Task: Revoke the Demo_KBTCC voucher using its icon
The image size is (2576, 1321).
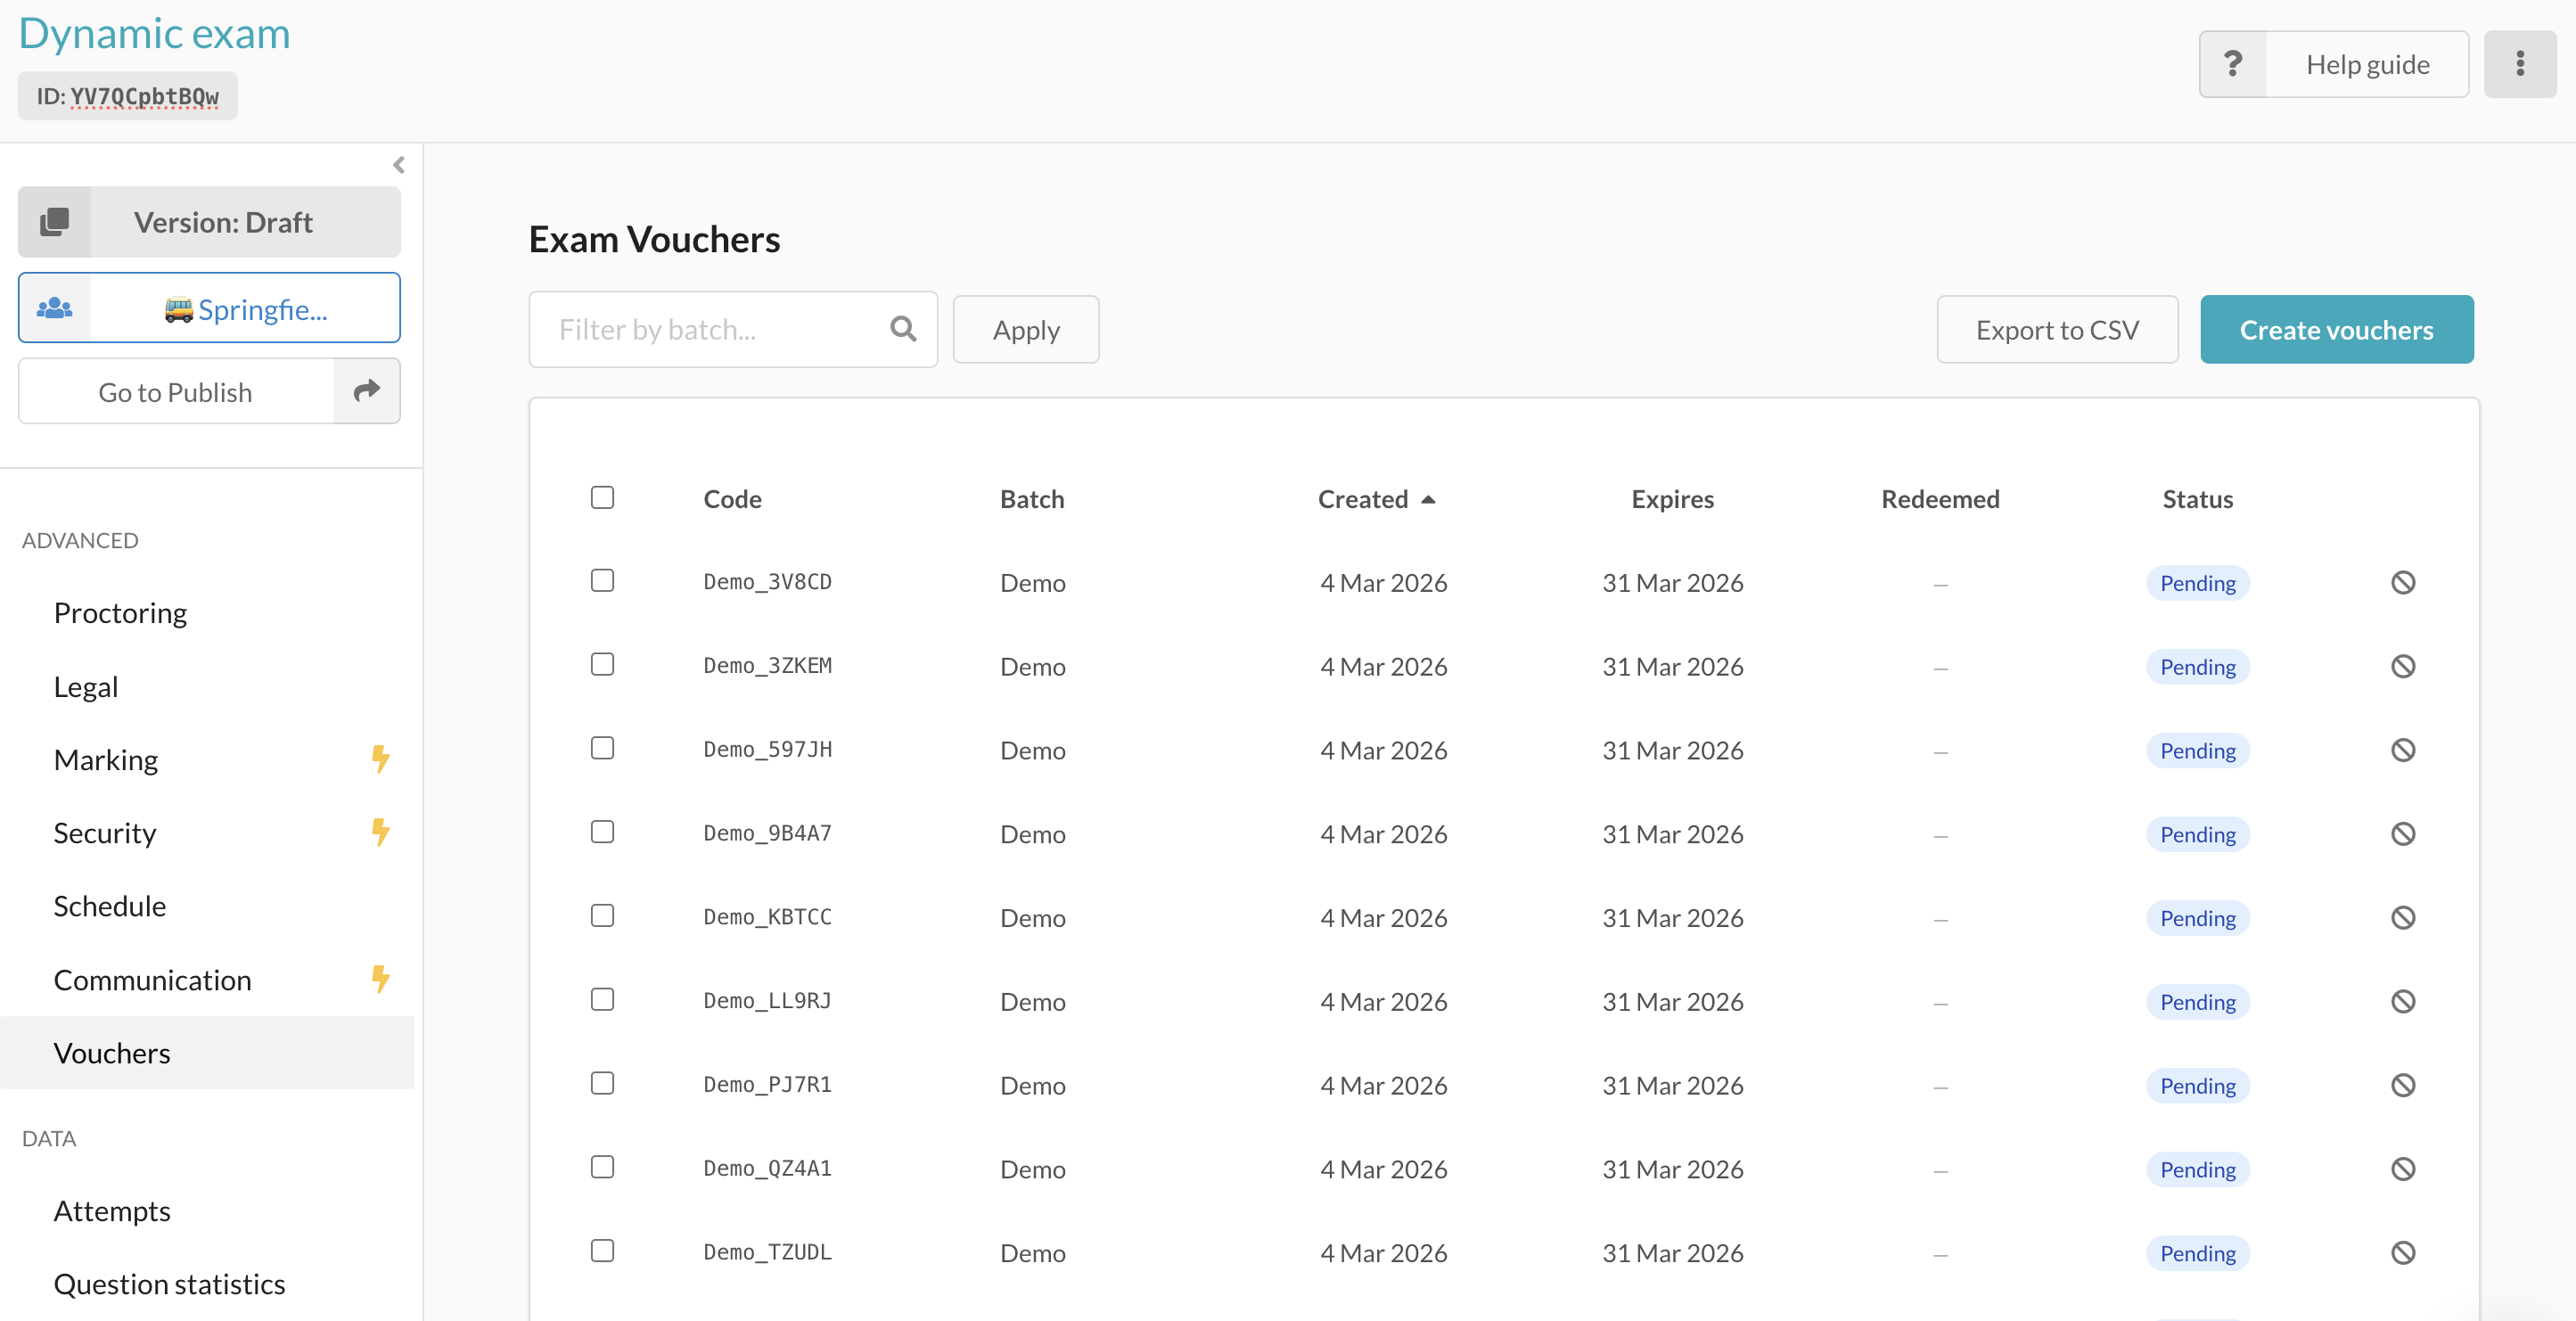Action: click(2402, 917)
